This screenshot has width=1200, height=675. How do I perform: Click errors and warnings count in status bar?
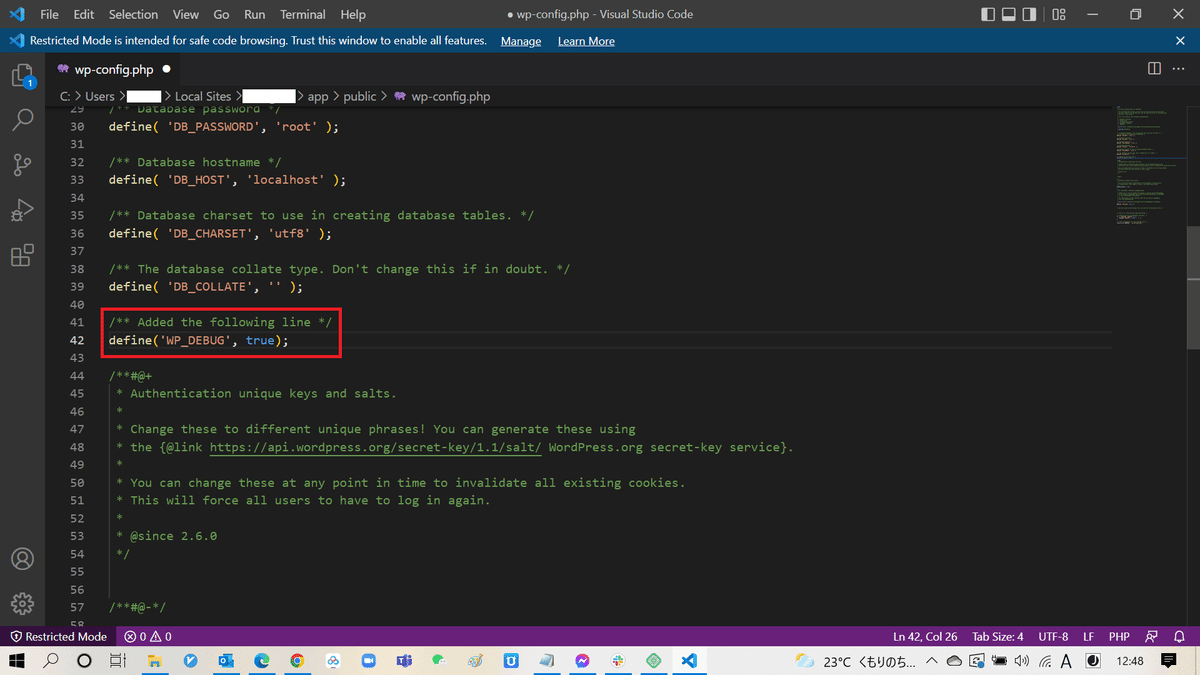[148, 636]
